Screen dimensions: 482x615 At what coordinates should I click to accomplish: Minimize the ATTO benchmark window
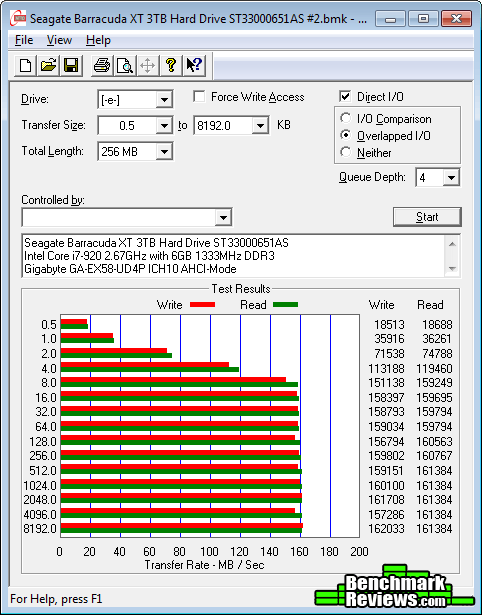[x=390, y=18]
